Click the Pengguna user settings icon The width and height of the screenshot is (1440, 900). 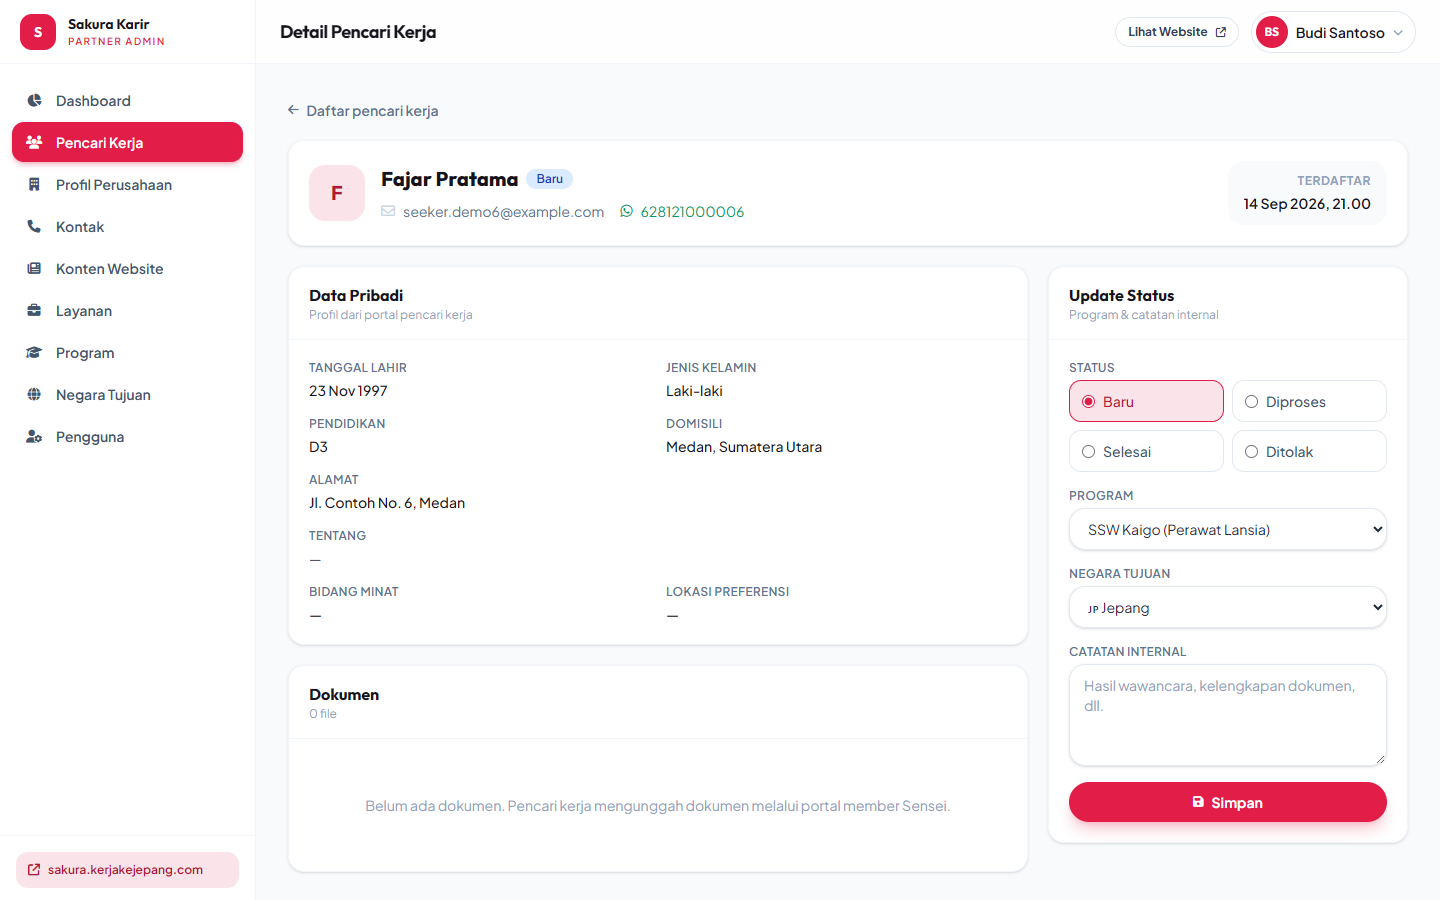click(x=34, y=436)
